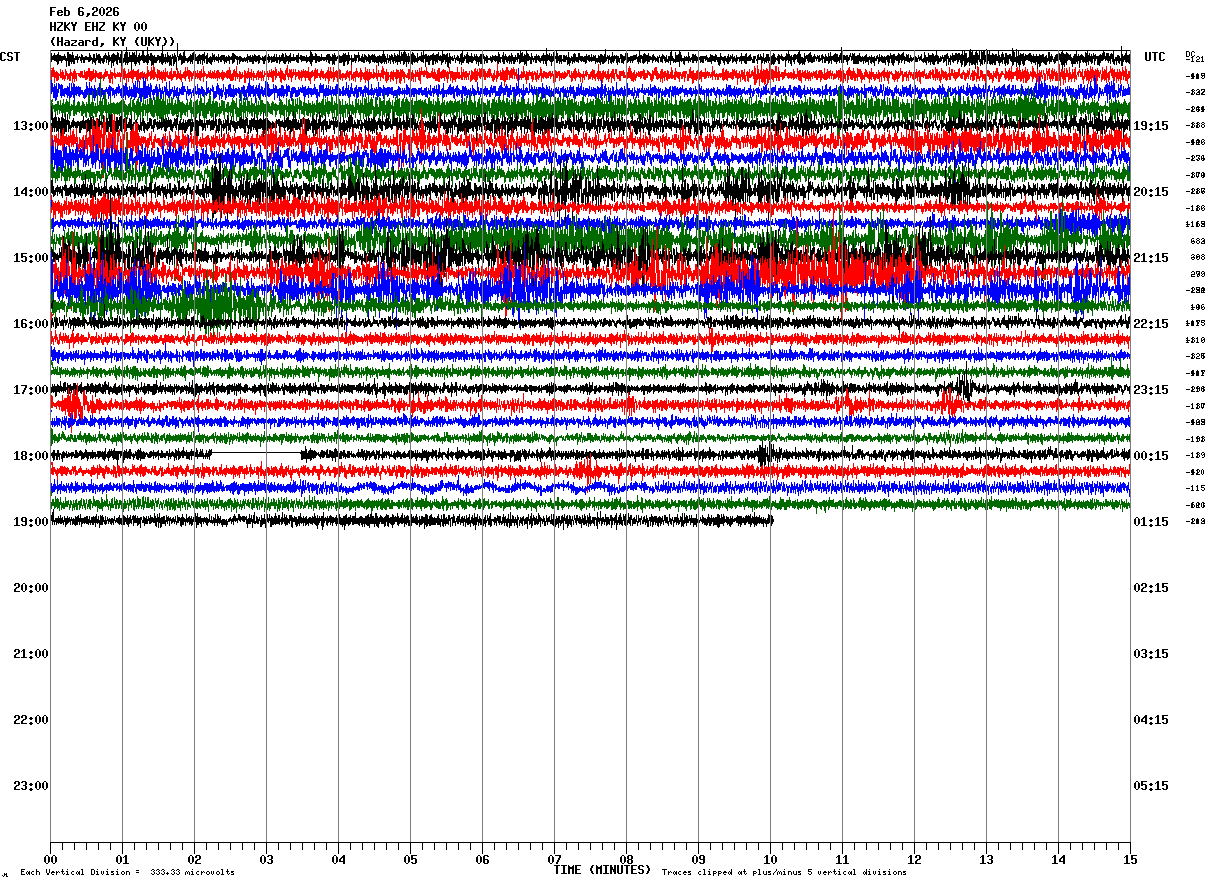Select the 21:00 CST time label

(31, 654)
